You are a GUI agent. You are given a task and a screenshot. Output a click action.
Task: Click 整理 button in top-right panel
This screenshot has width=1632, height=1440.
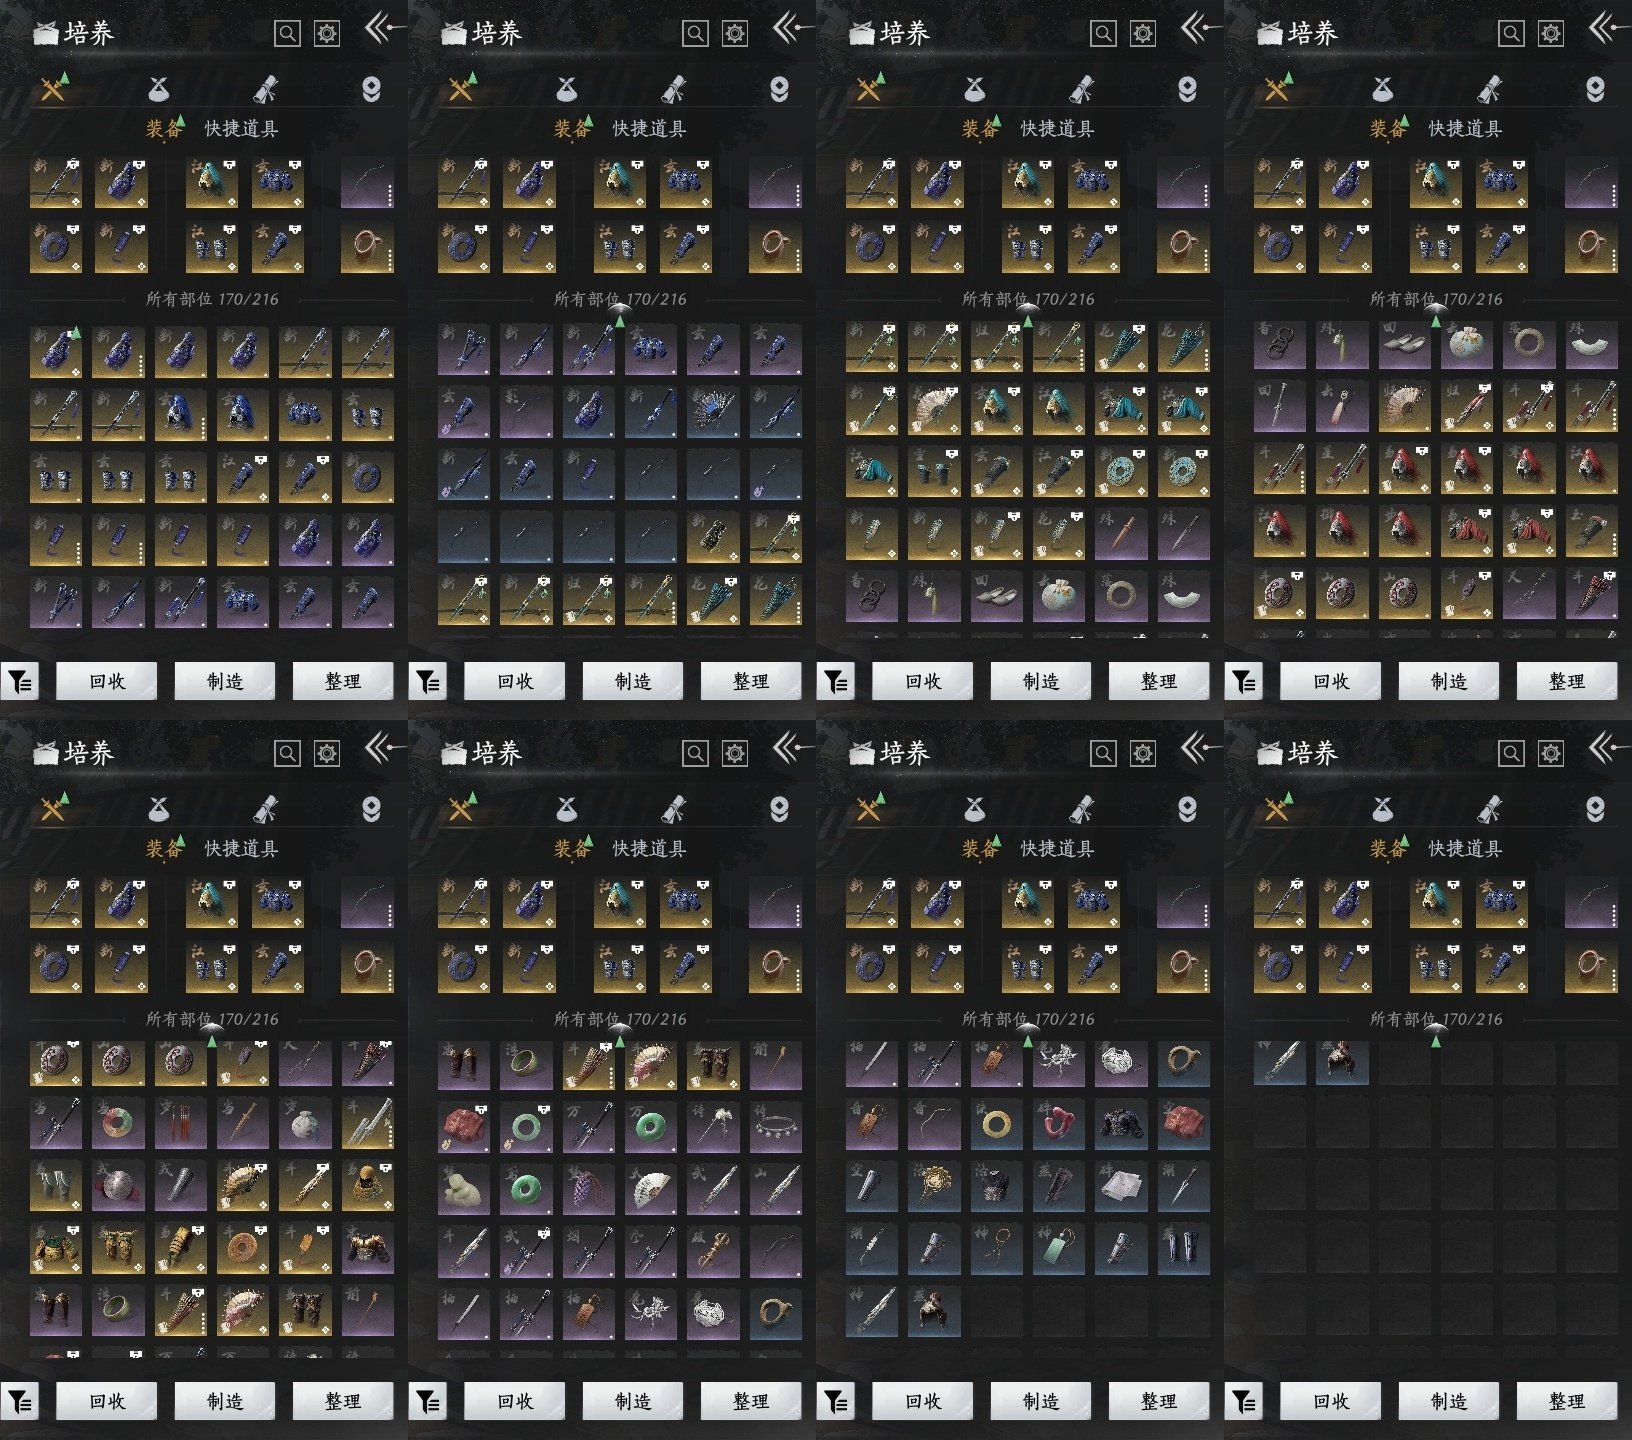pos(1565,681)
